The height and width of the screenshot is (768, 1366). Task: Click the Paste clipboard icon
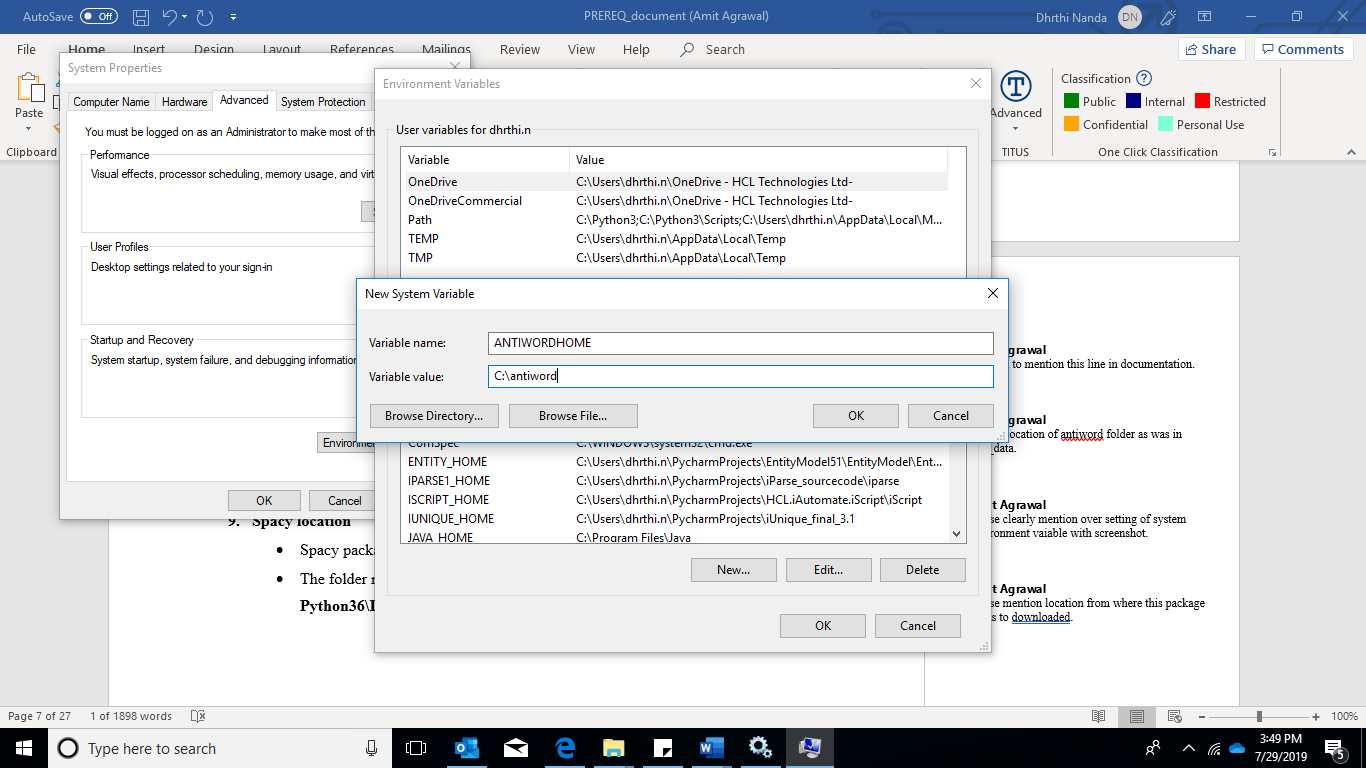click(29, 90)
